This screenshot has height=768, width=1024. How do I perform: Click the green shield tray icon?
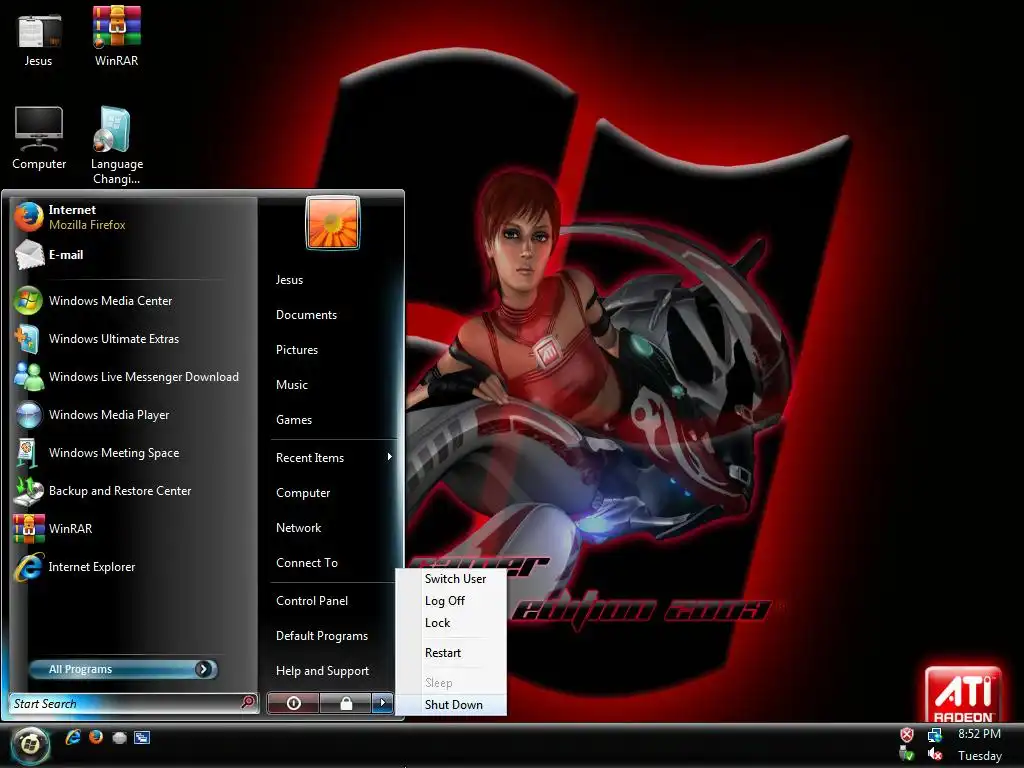click(906, 754)
